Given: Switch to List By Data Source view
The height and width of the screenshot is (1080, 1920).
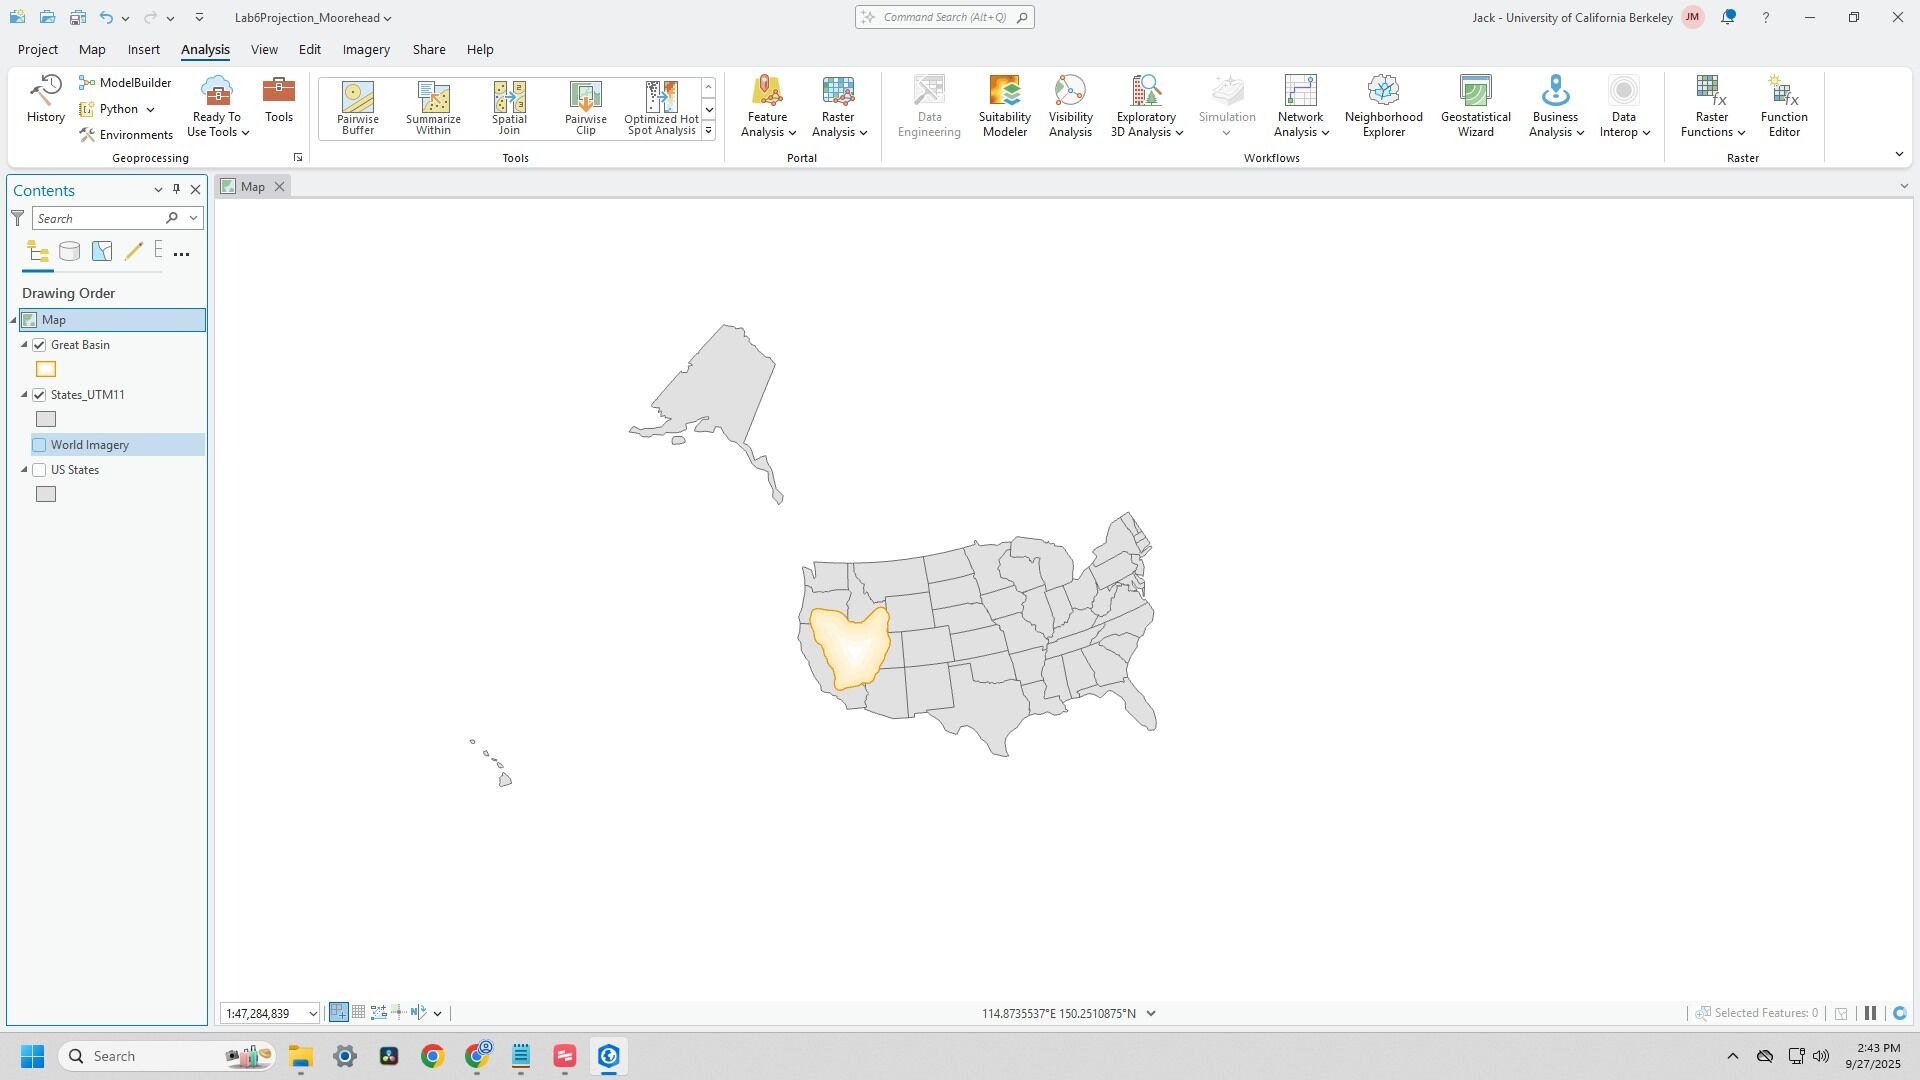Looking at the screenshot, I should pyautogui.click(x=69, y=252).
